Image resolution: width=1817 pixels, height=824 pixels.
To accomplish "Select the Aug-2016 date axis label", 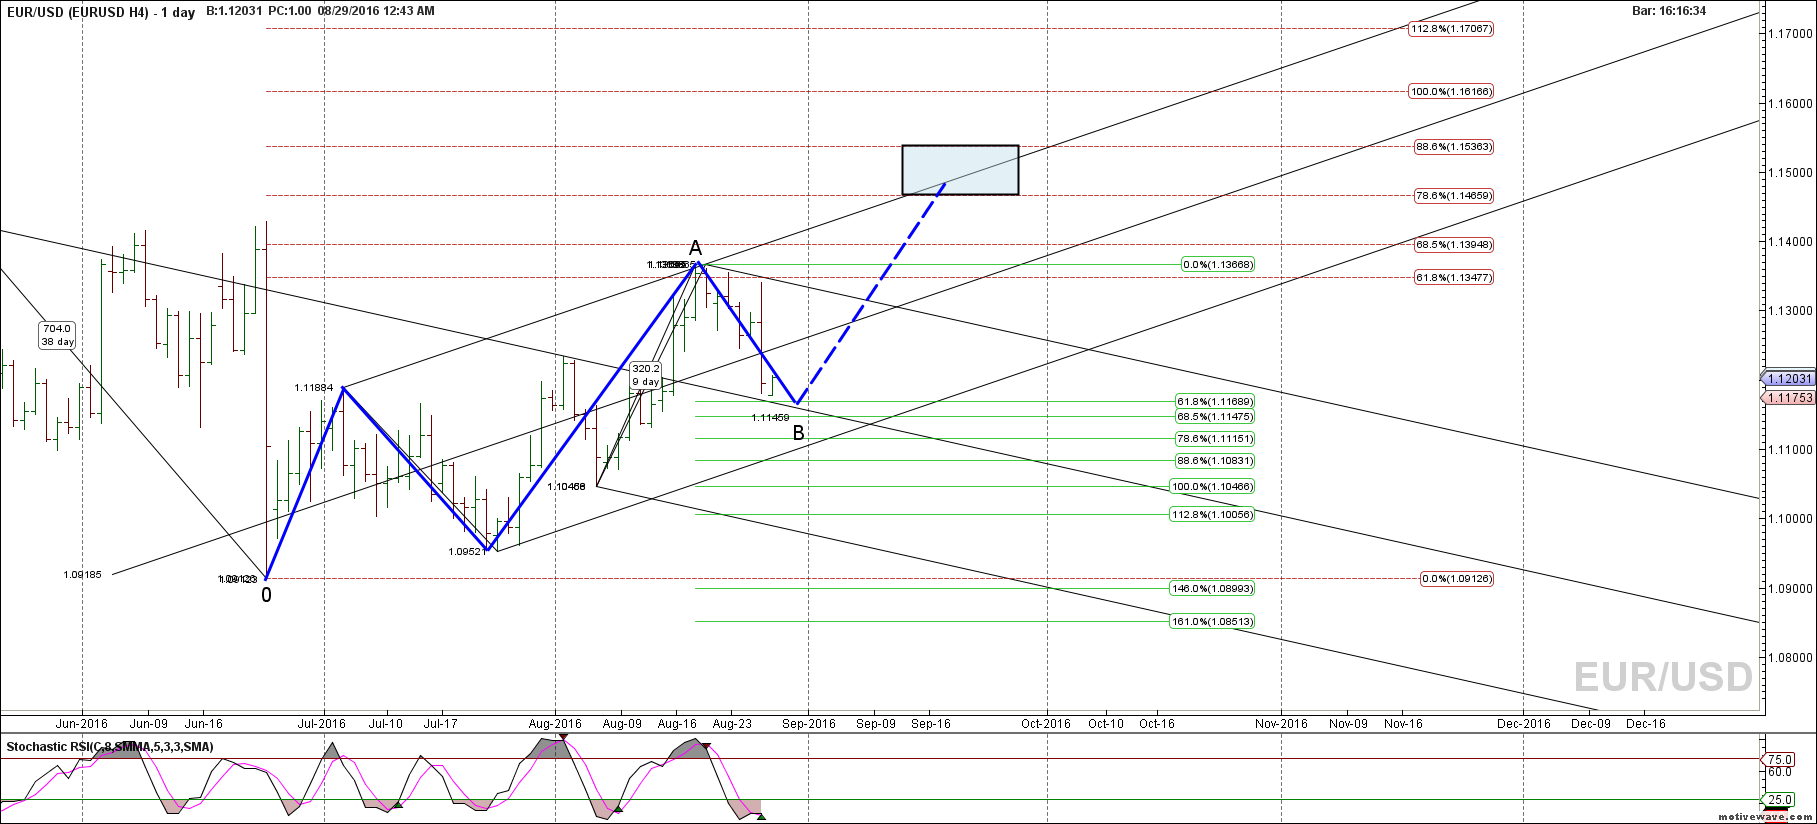I will (x=555, y=724).
